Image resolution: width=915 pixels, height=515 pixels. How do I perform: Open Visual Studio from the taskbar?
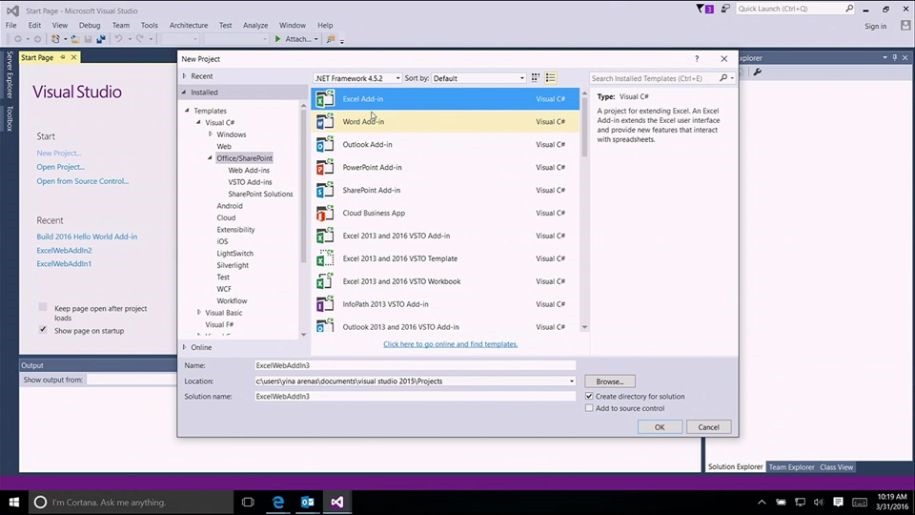point(337,502)
